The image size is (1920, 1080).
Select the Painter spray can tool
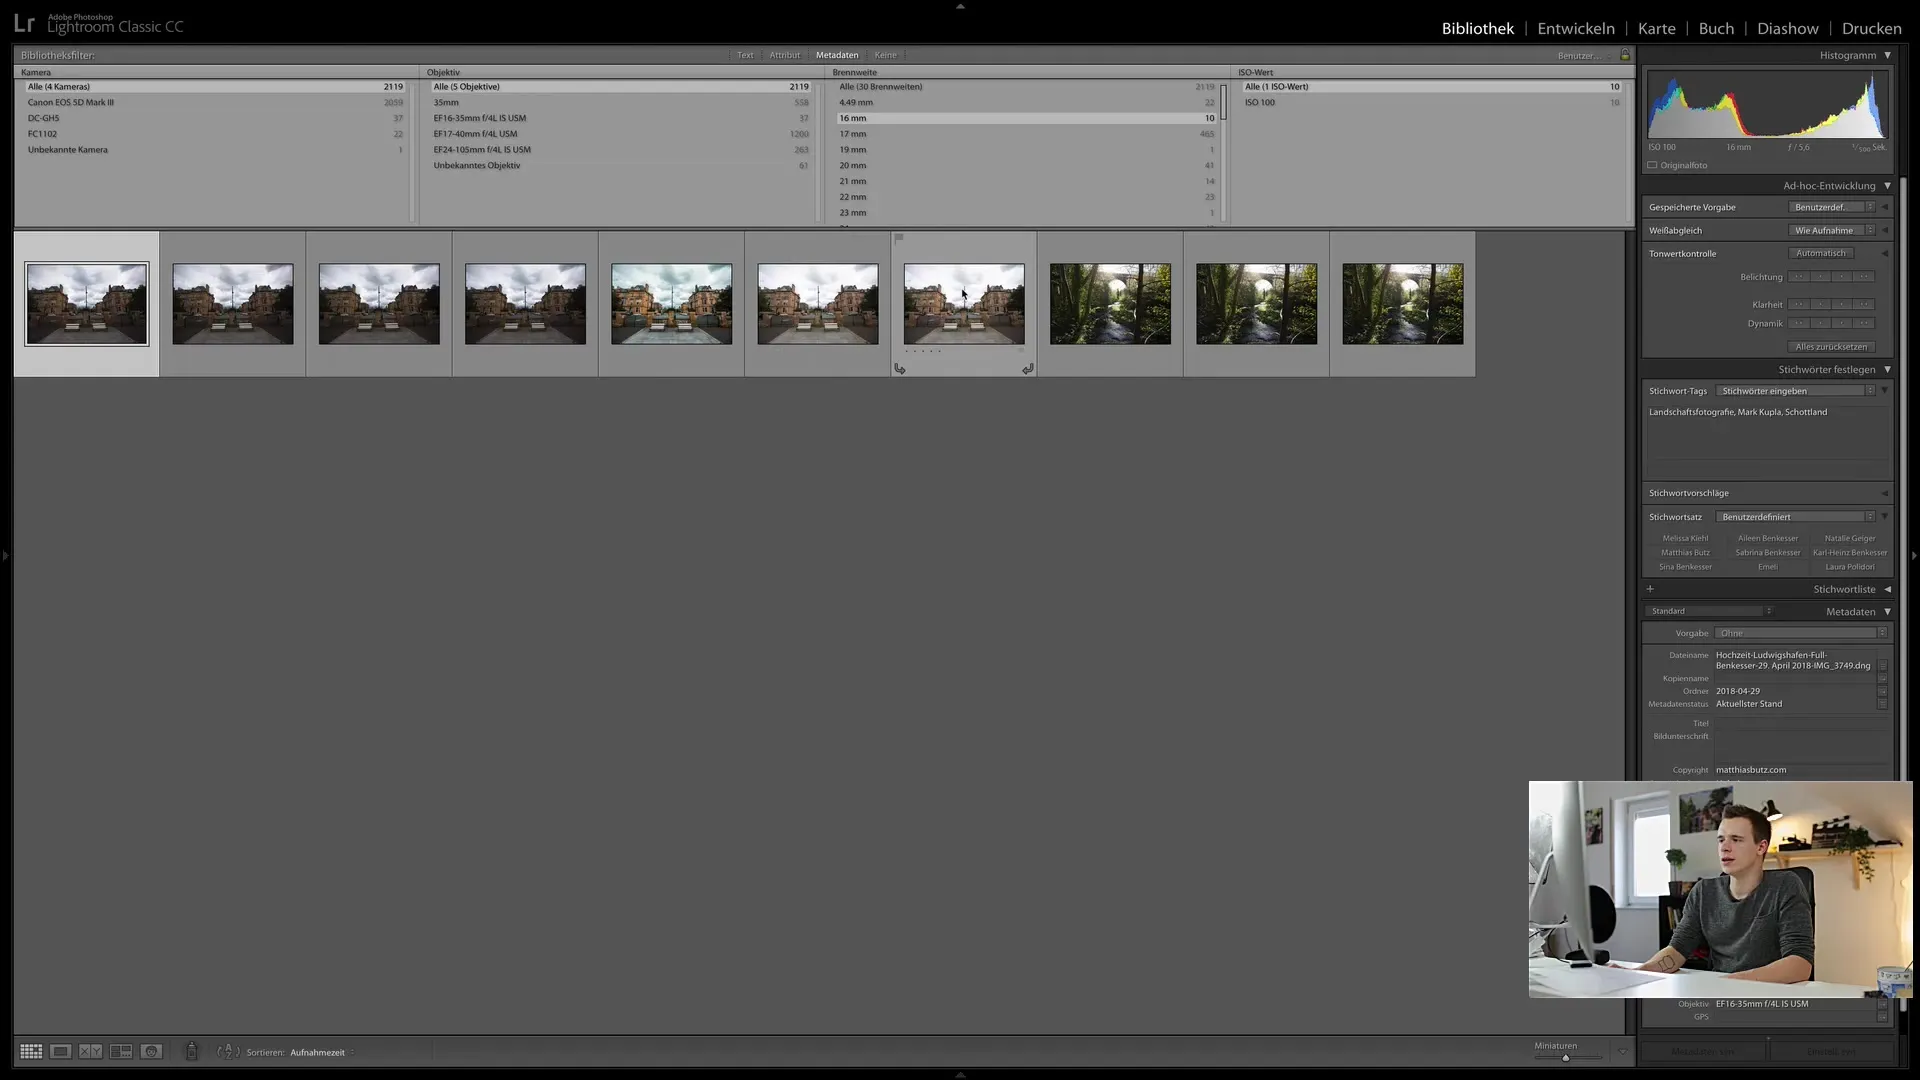(x=191, y=1052)
